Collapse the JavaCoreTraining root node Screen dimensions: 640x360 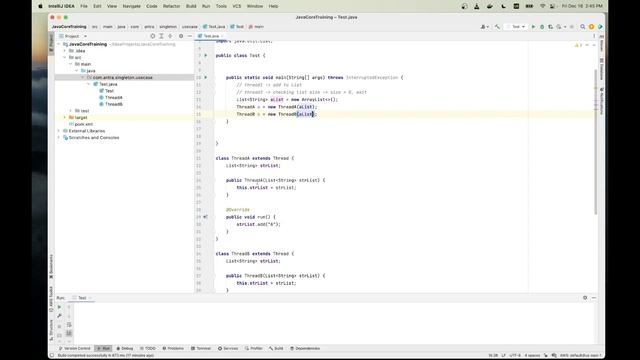59,44
